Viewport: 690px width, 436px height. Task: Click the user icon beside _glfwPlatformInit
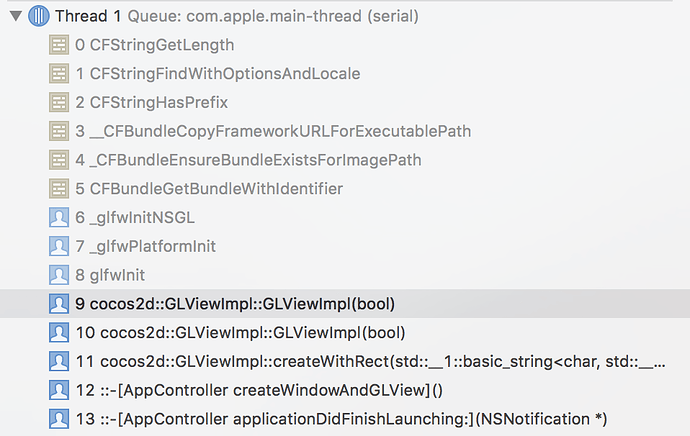tap(60, 246)
